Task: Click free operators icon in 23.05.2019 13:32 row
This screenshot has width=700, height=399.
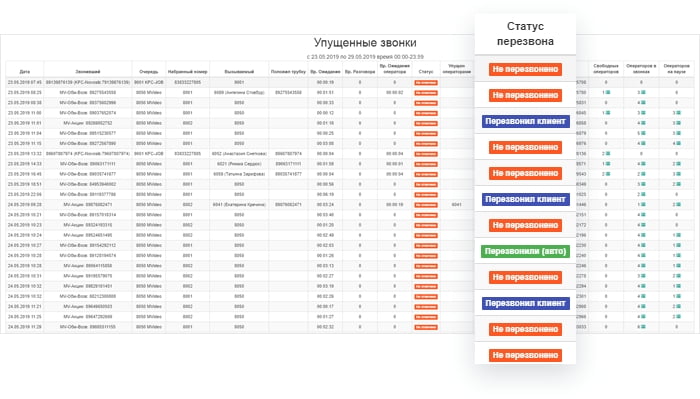Action: [608, 154]
